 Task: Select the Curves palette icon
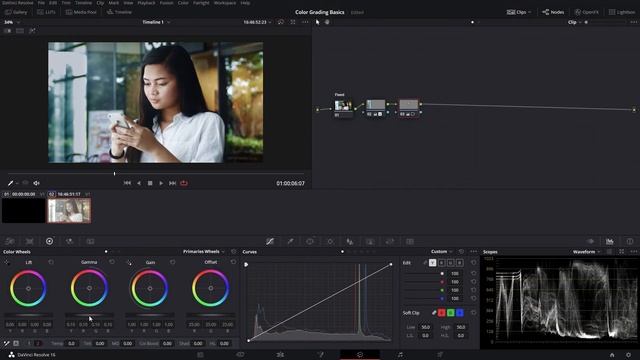(270, 241)
